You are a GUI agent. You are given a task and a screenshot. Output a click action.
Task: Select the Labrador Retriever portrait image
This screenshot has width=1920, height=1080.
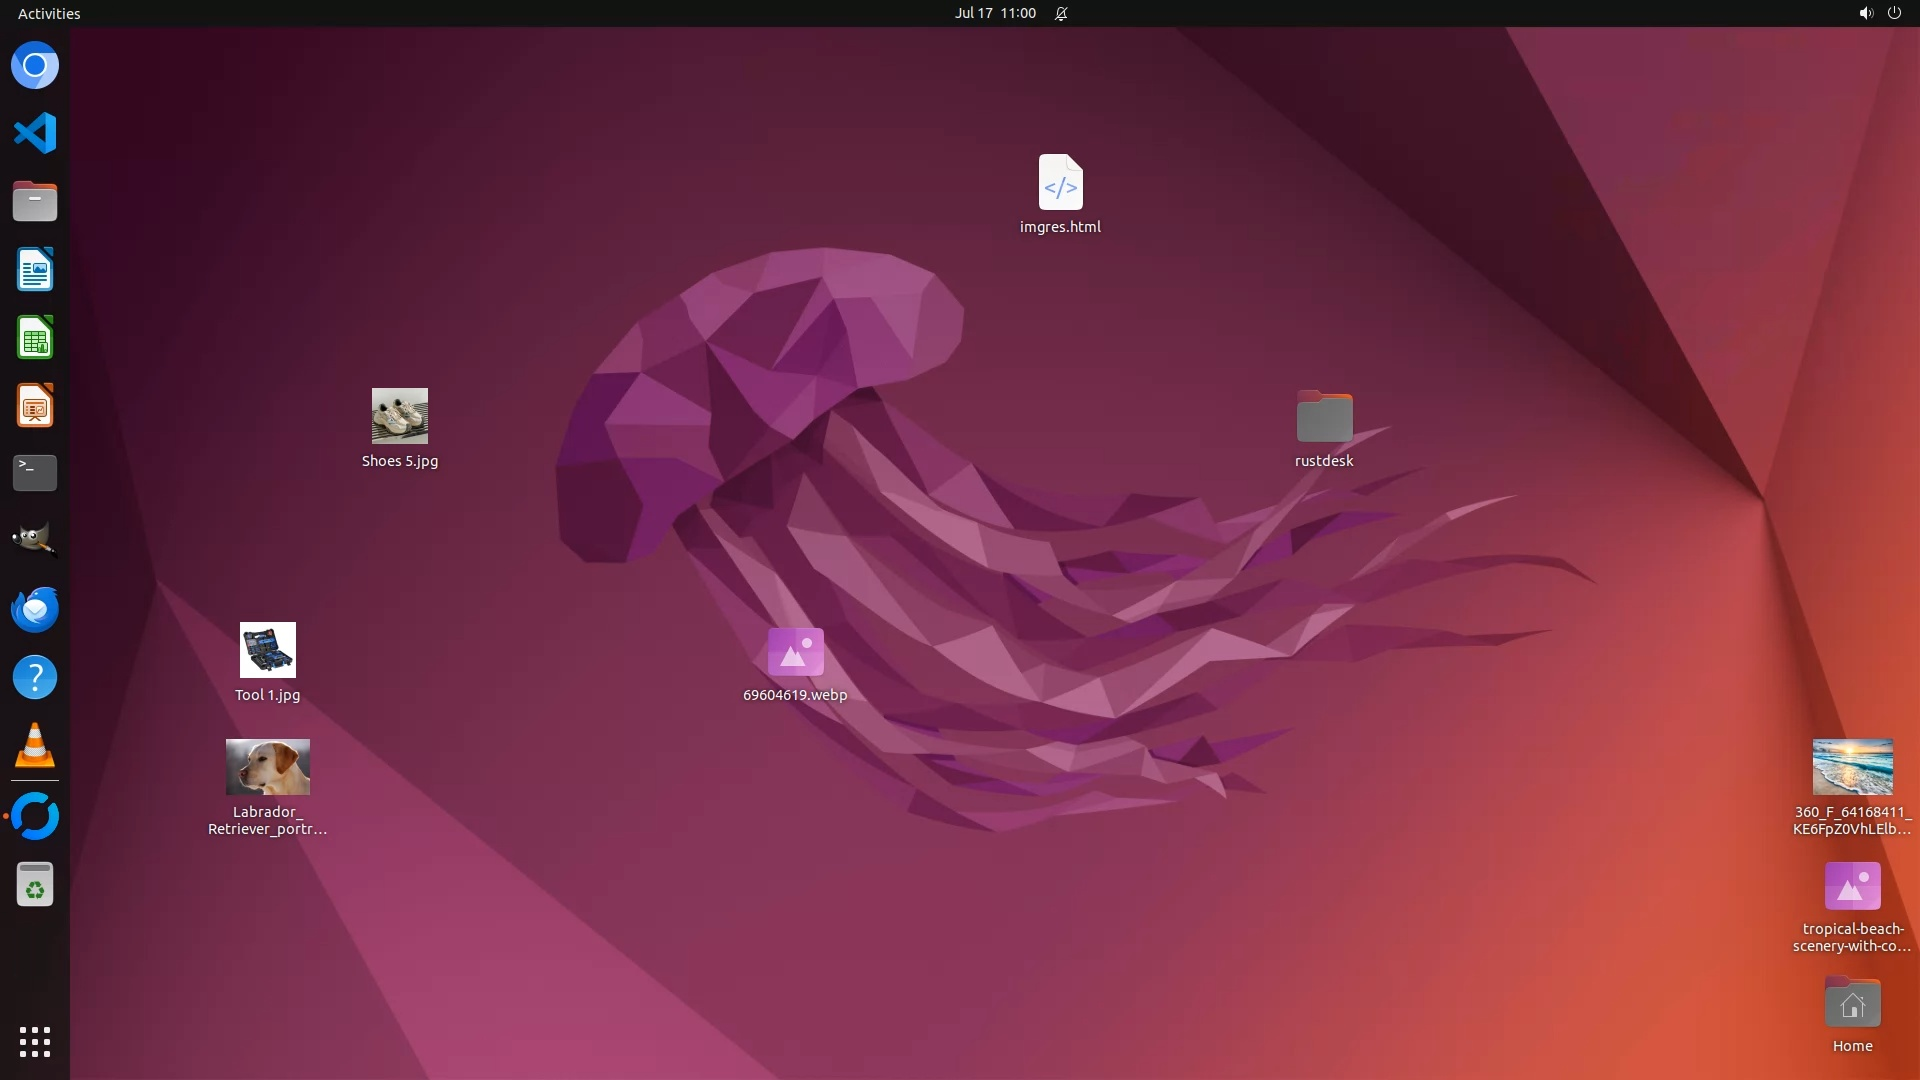point(267,767)
